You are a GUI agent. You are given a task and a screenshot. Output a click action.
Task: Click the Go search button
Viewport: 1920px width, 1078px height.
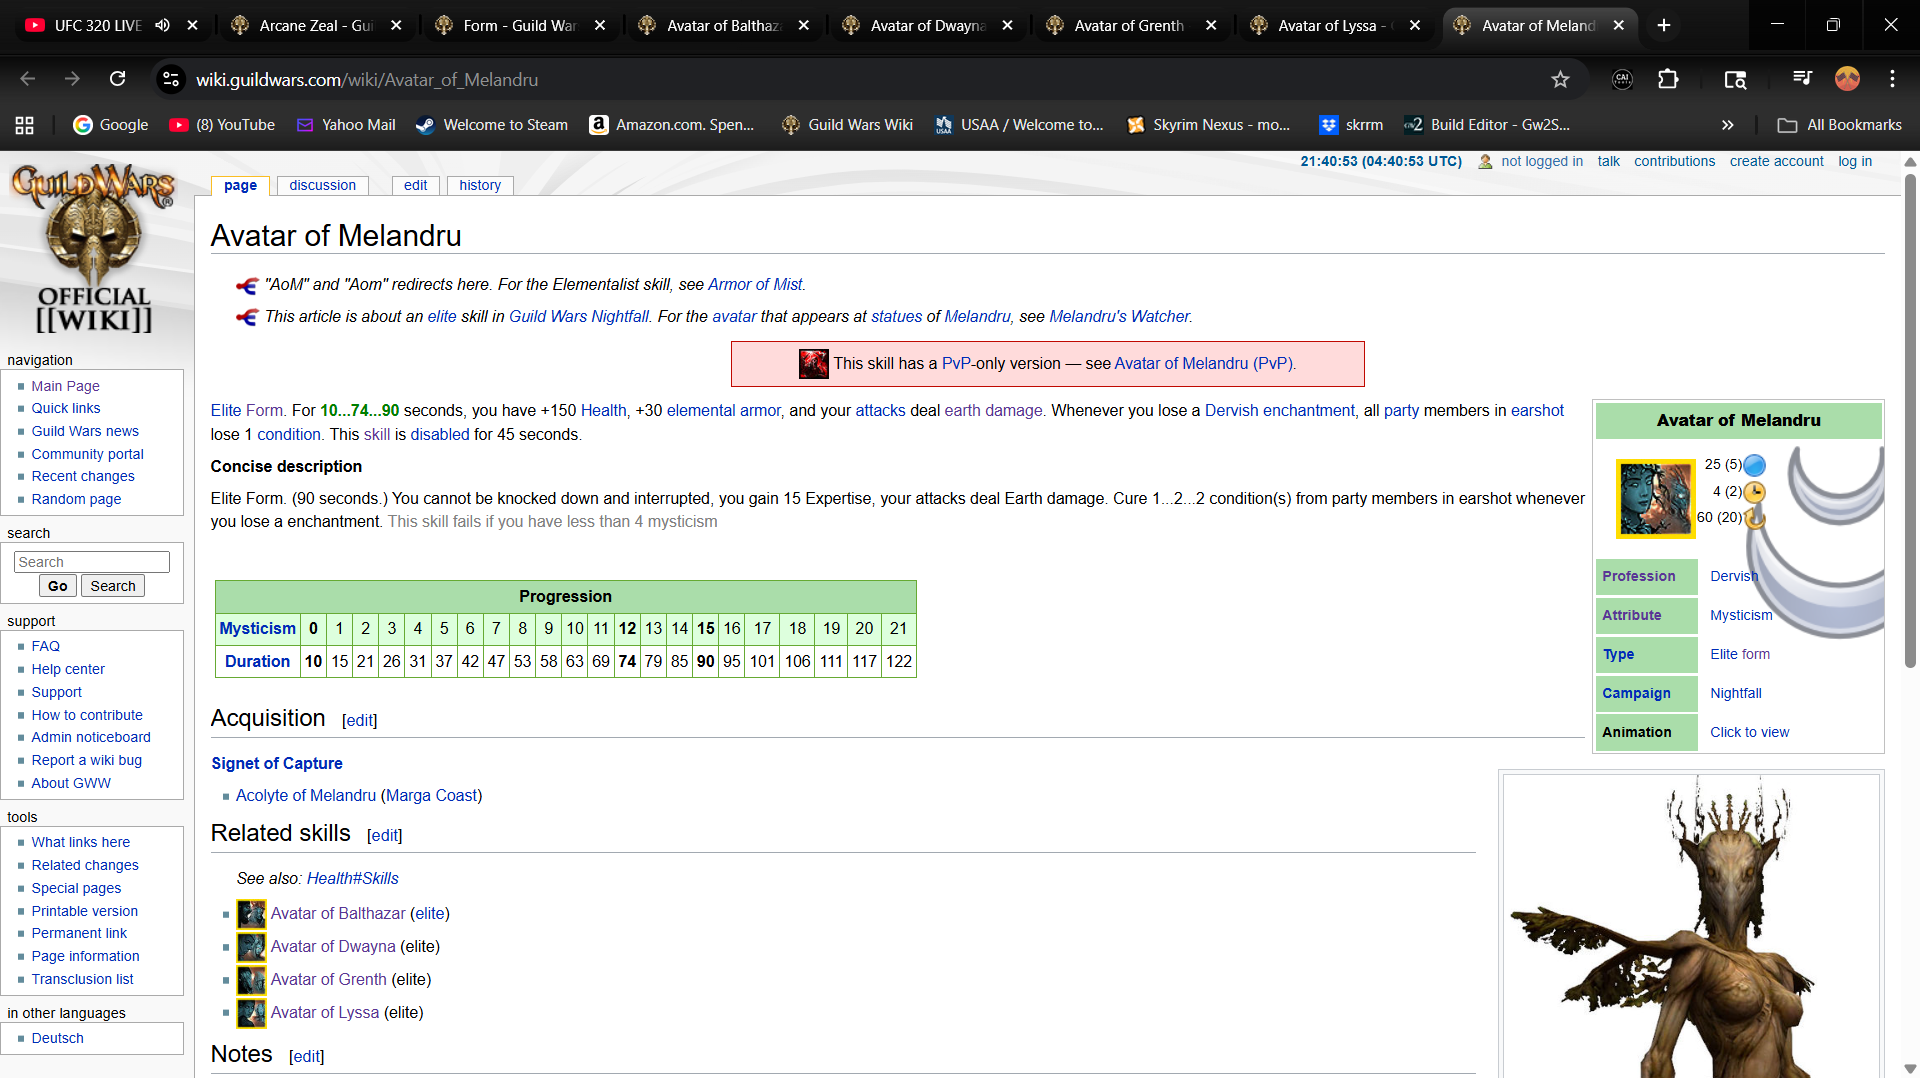(58, 586)
